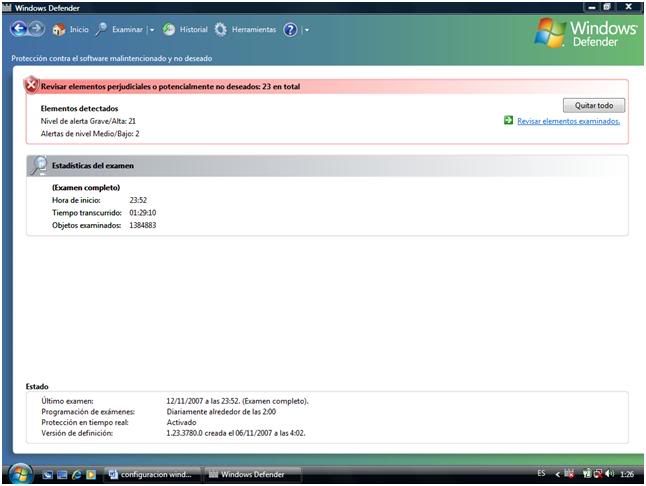Click the magnifier icon in Estadísticas del examen
The image size is (646, 486).
click(39, 166)
